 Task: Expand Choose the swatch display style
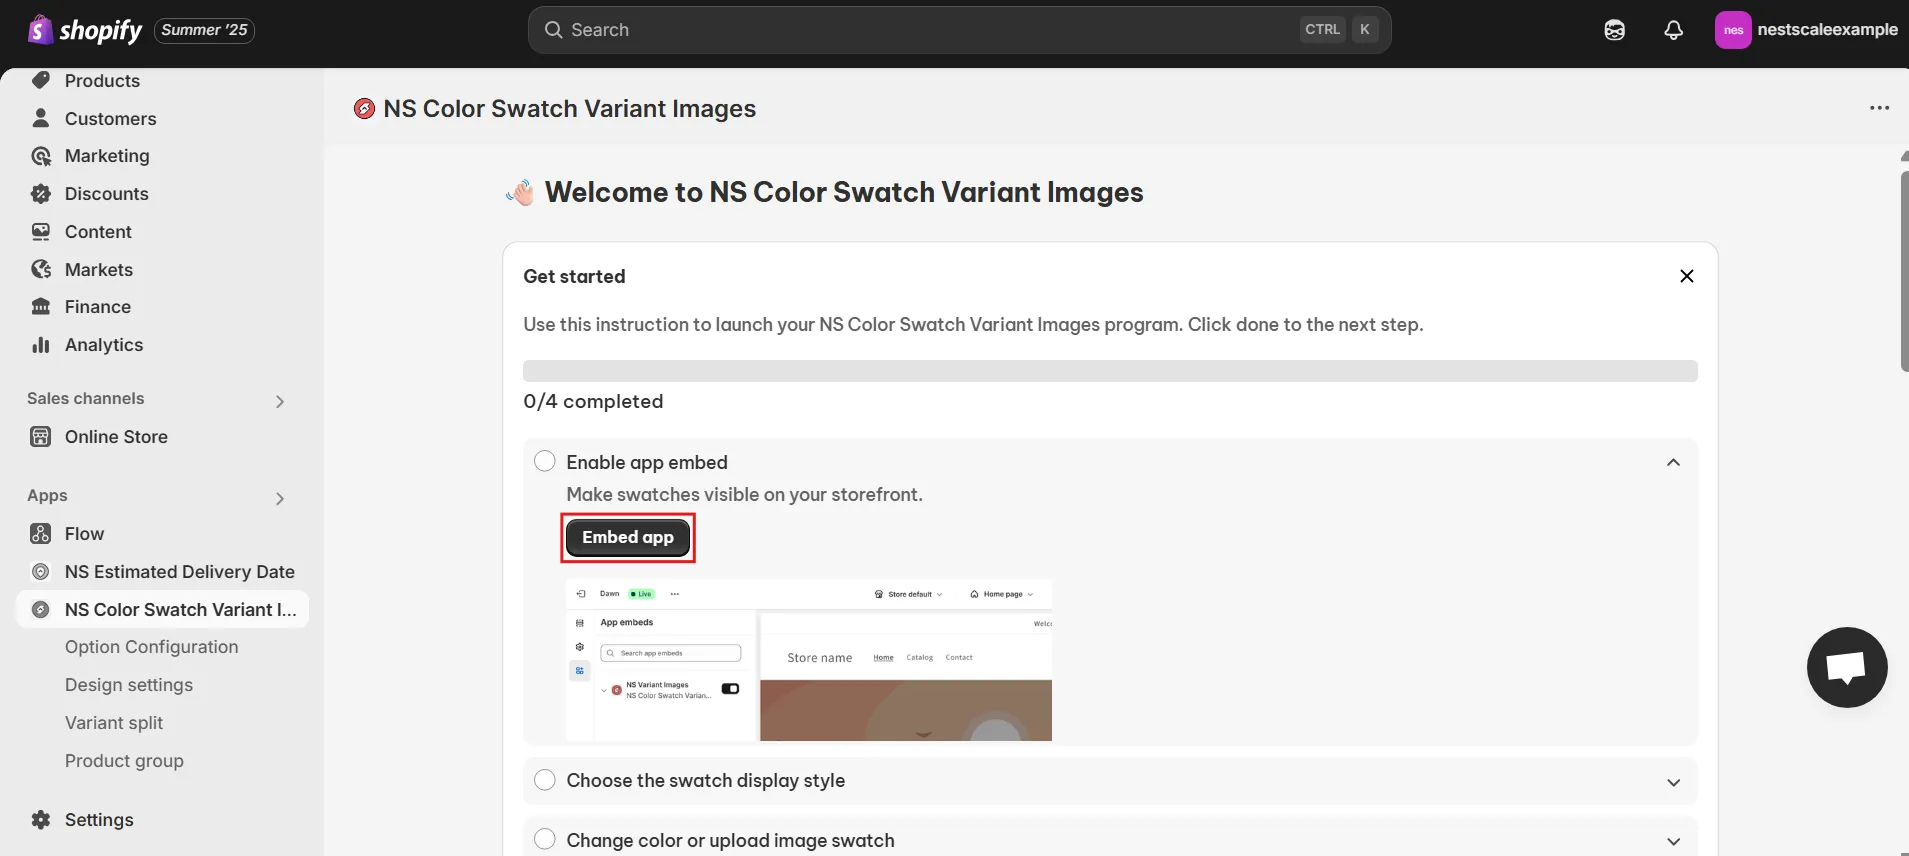click(x=1674, y=782)
